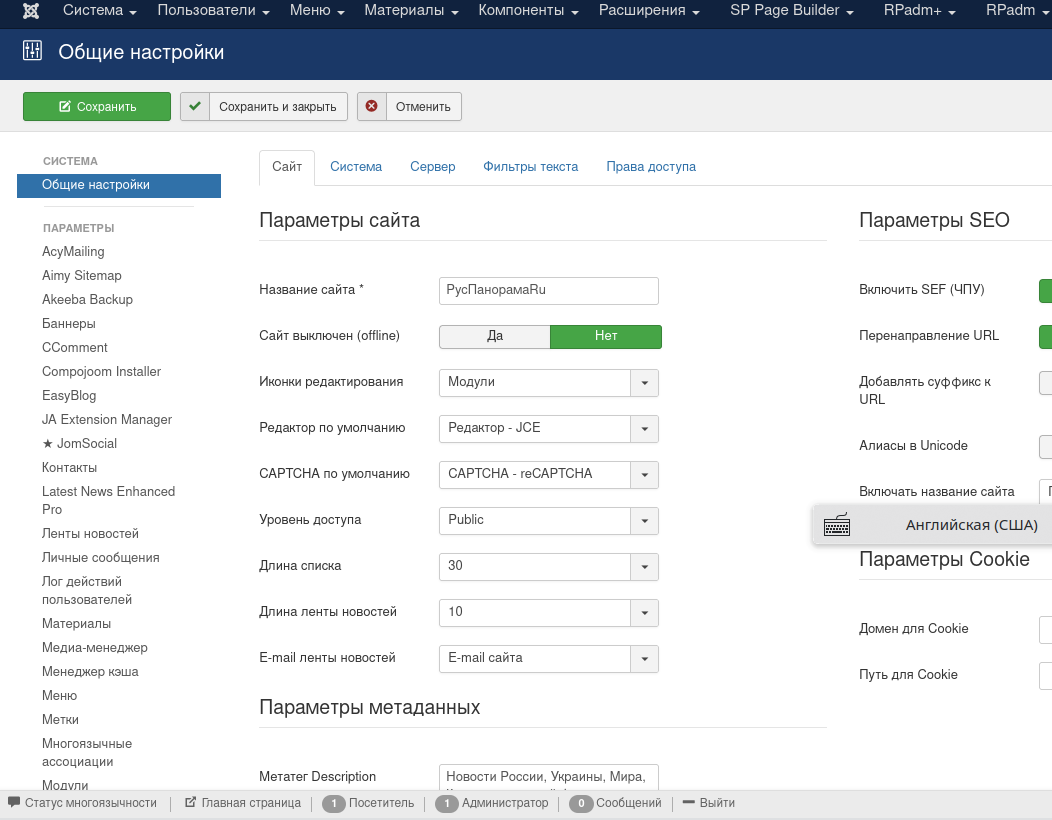Expand the E-mail ленты новостей dropdown
1052x820 pixels.
[x=645, y=659]
